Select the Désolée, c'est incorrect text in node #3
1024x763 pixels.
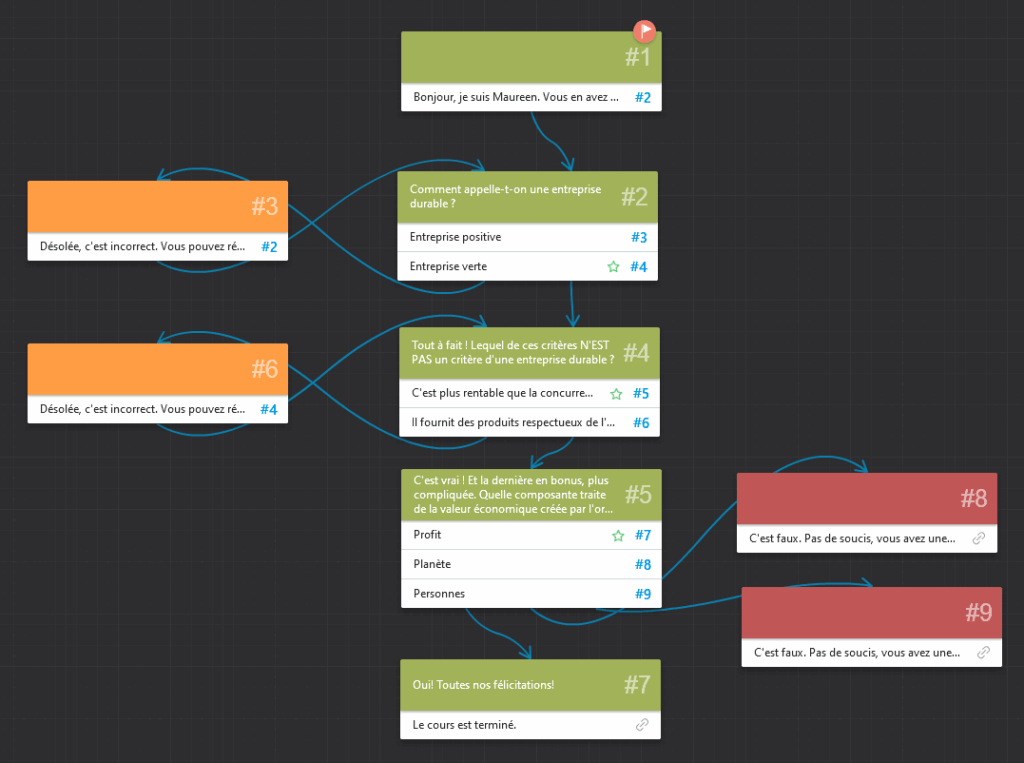coord(140,246)
